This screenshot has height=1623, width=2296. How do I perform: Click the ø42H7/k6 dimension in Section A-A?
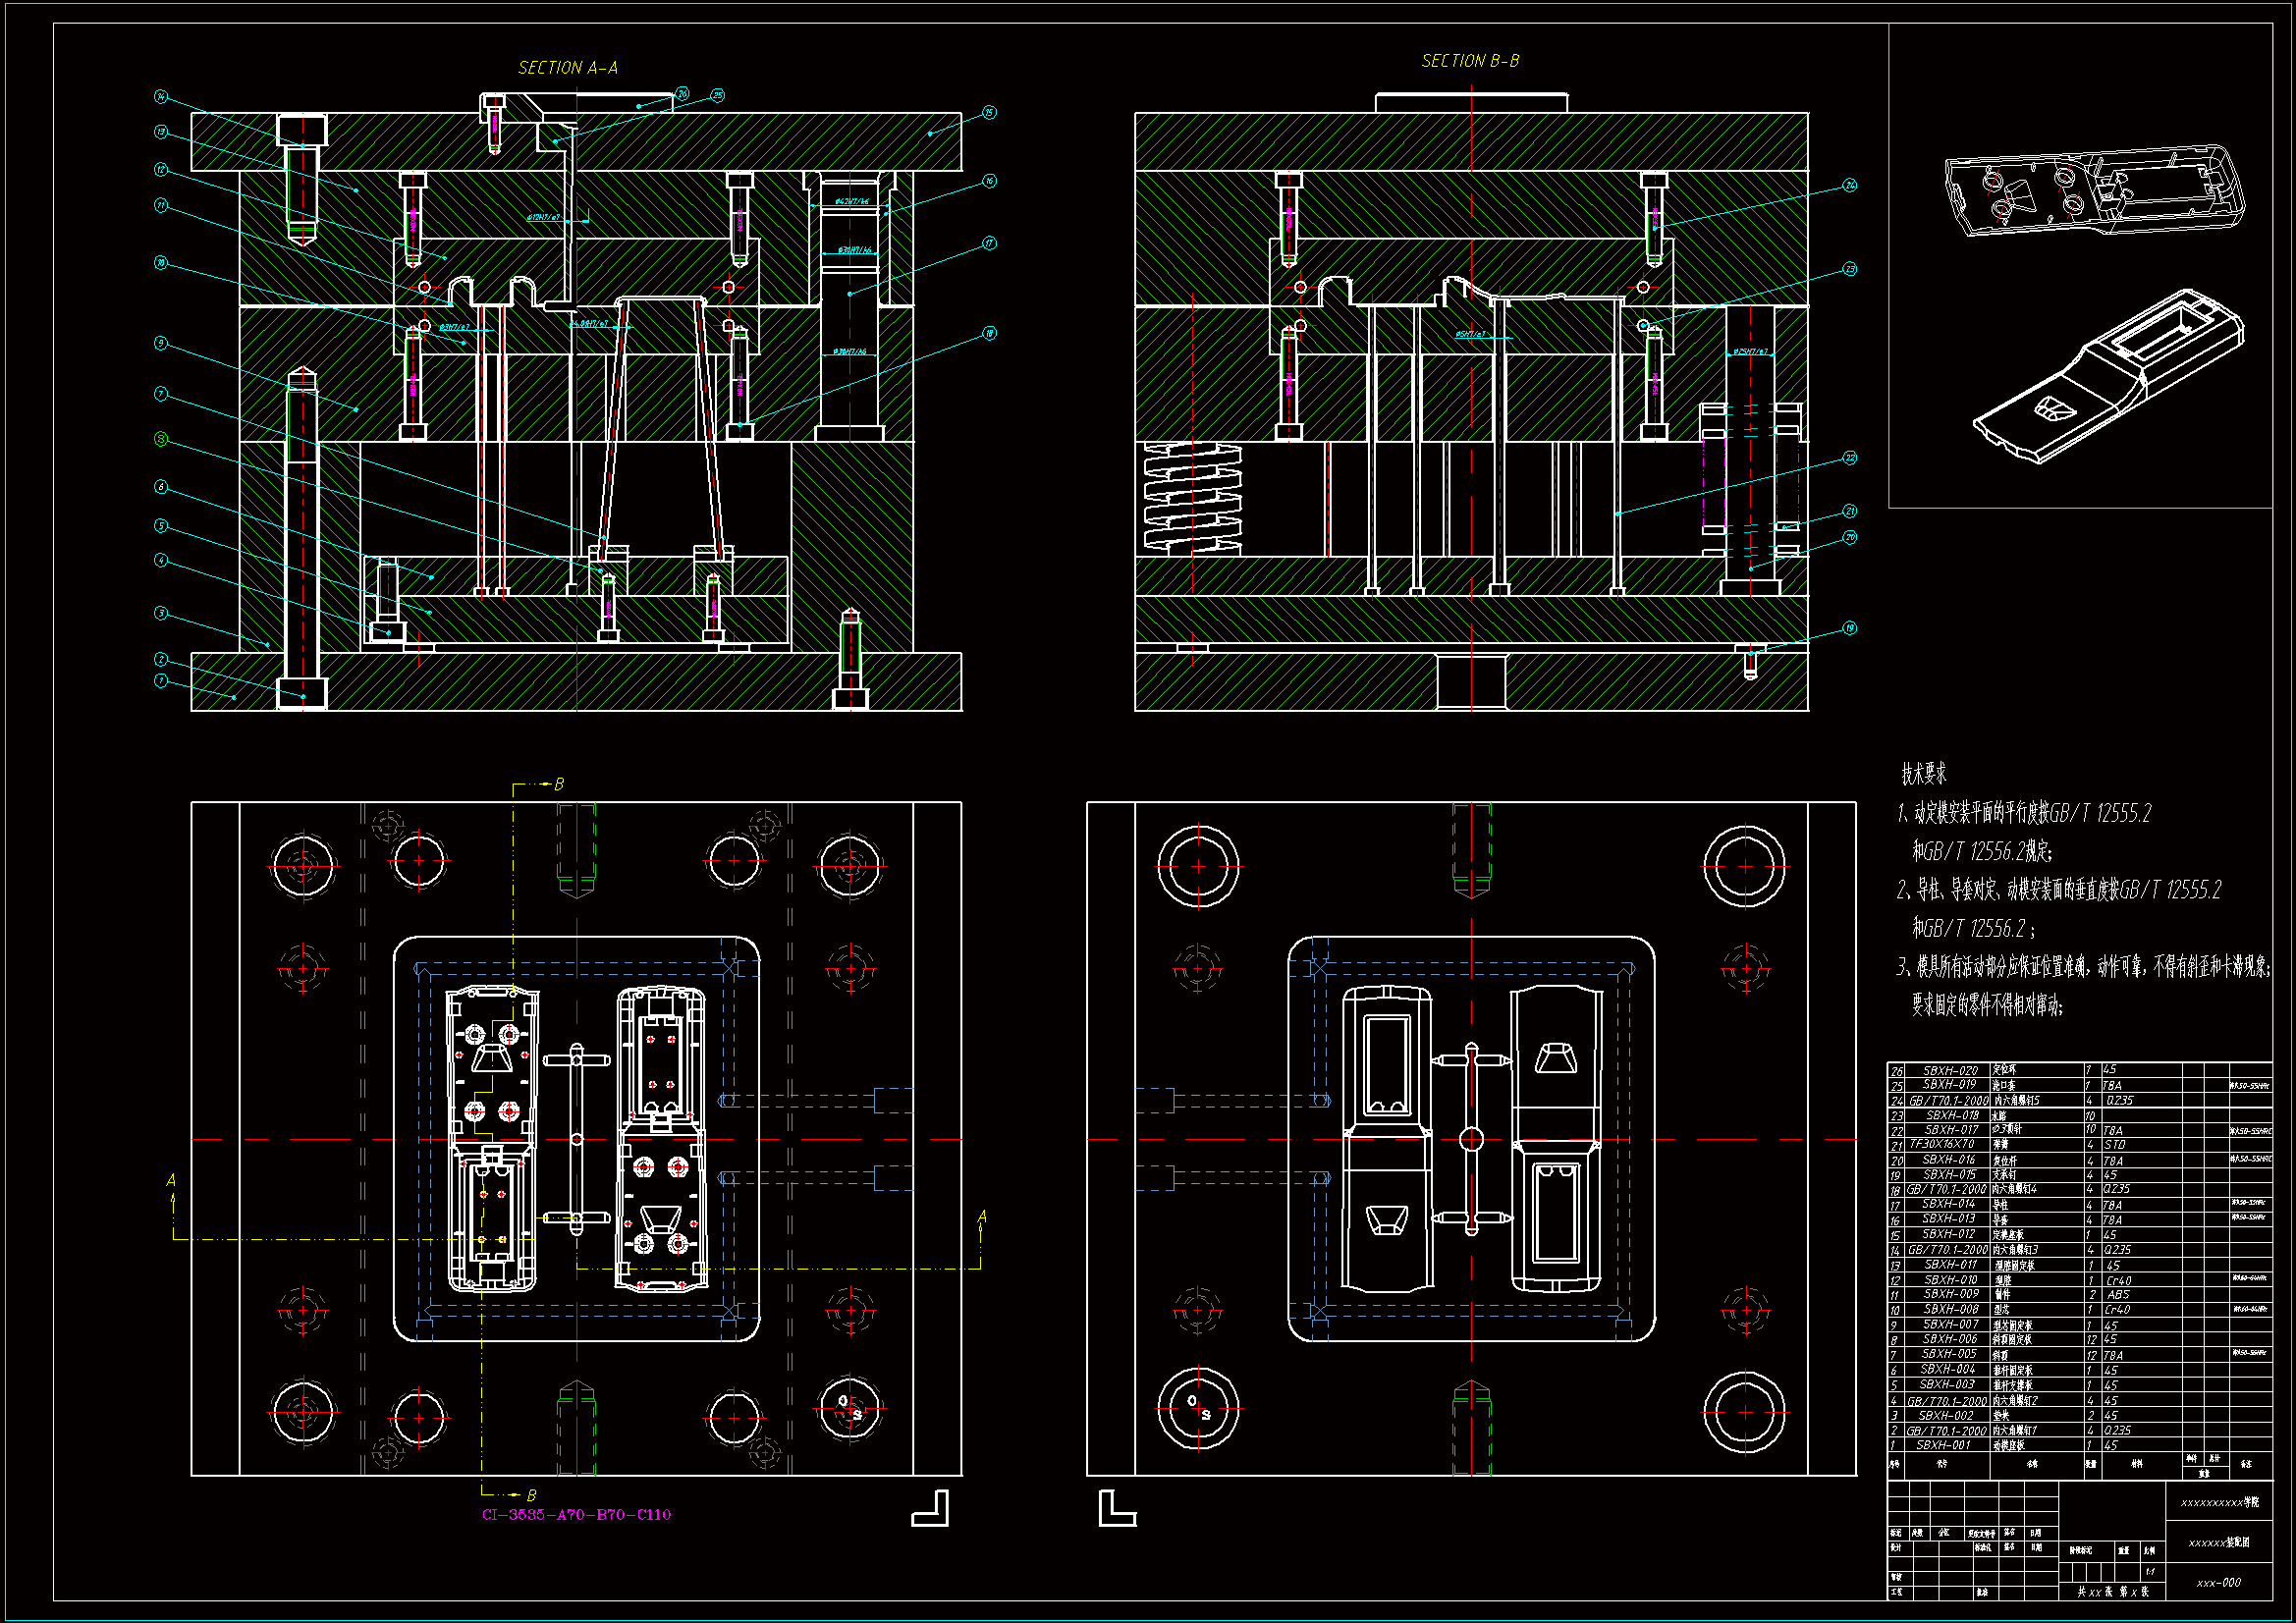(x=852, y=202)
